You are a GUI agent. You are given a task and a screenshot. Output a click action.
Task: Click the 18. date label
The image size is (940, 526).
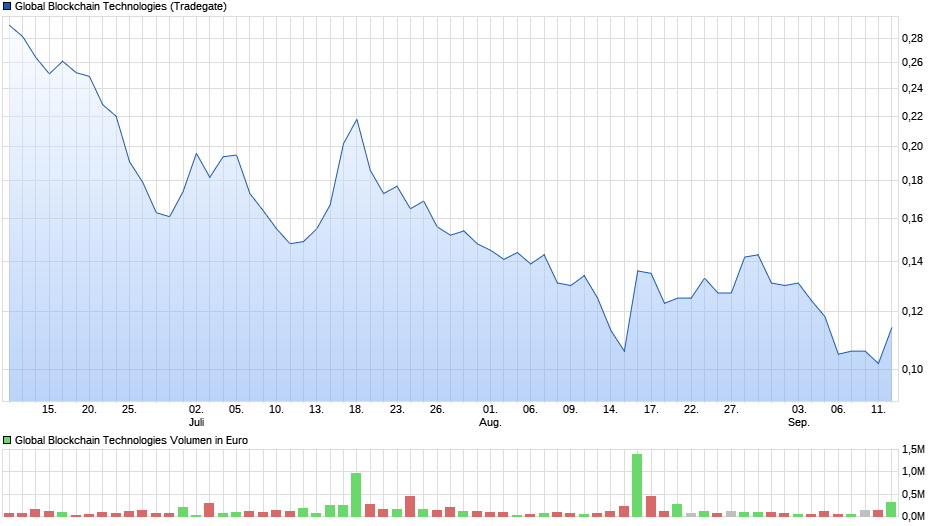(x=356, y=410)
